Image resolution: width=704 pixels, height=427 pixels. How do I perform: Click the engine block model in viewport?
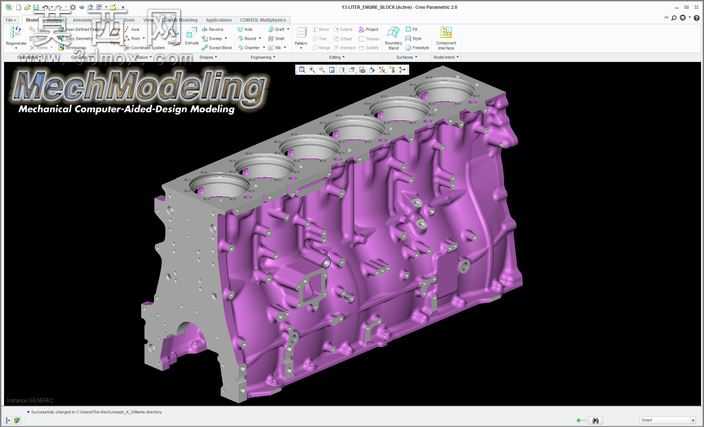(x=332, y=233)
